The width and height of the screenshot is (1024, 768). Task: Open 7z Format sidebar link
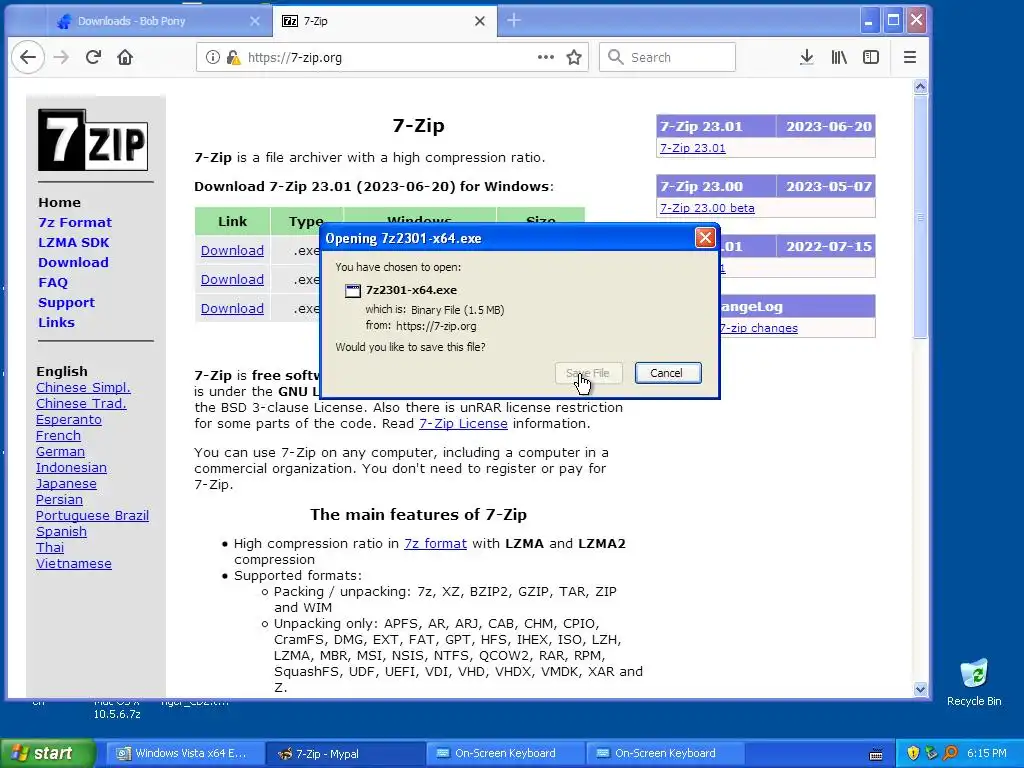(x=75, y=223)
